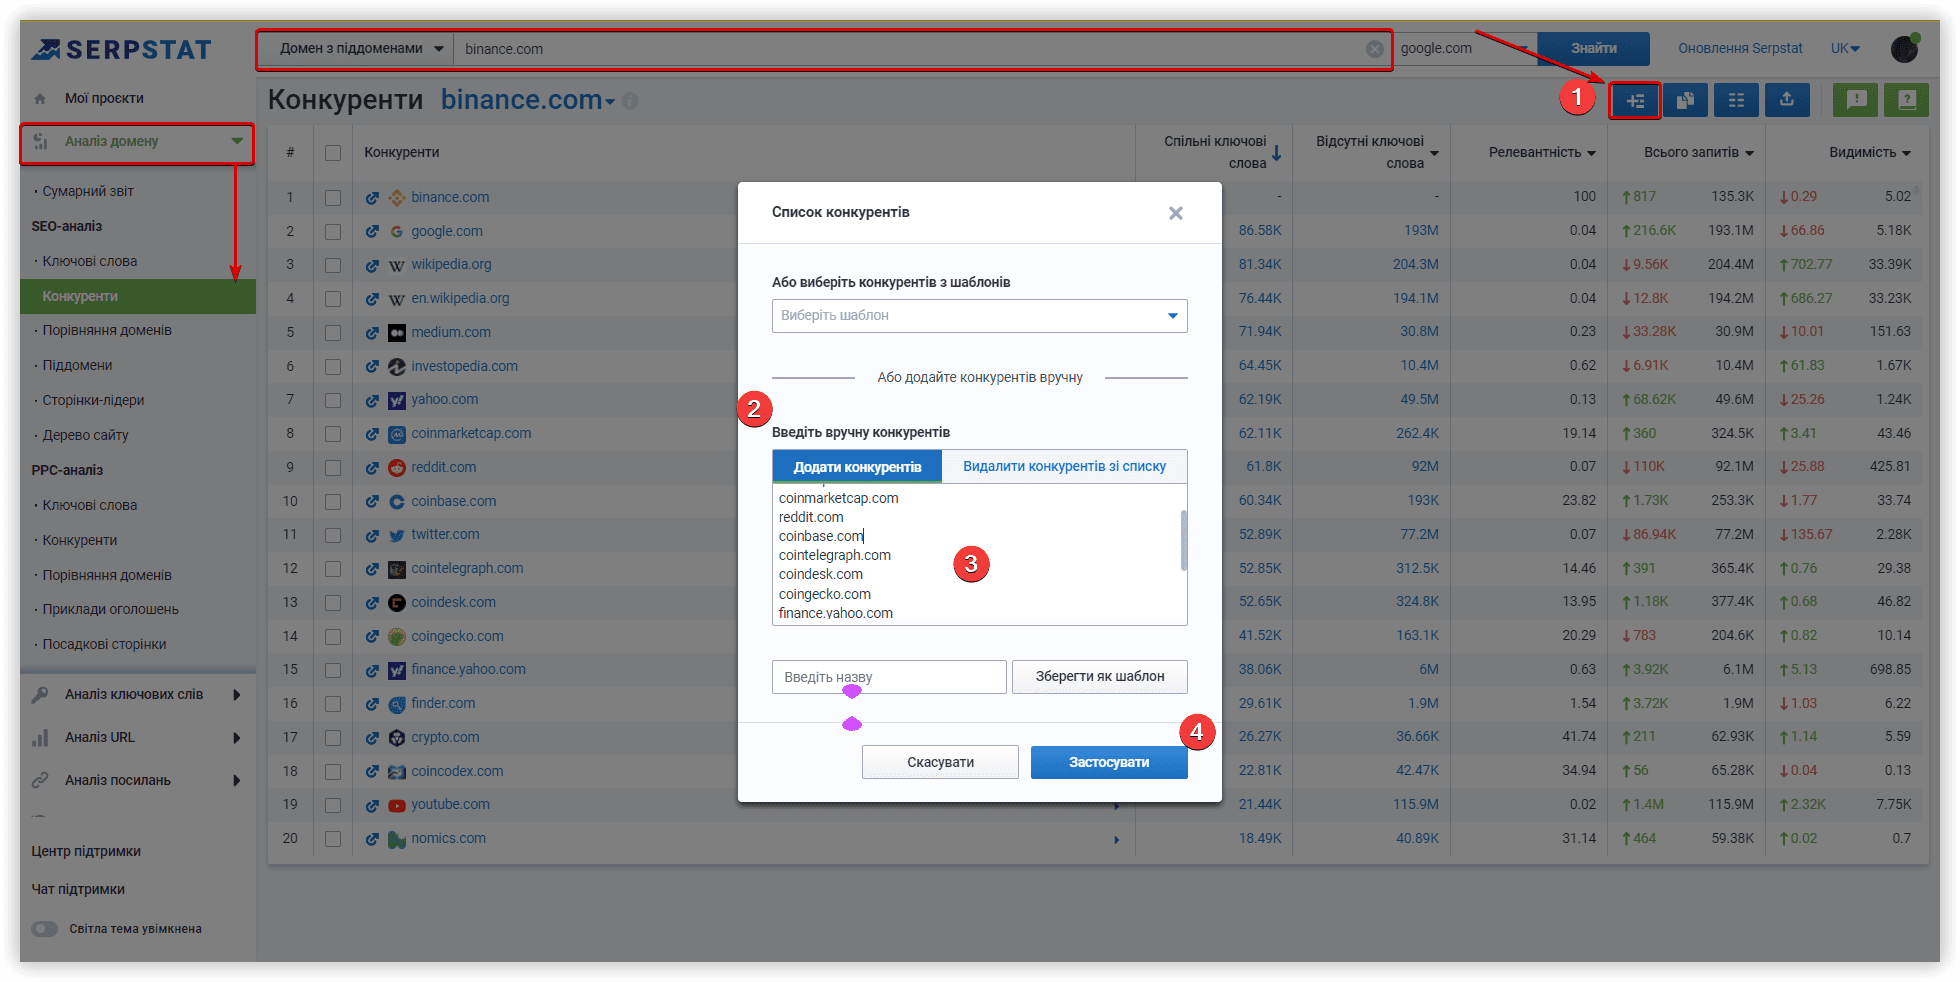
Task: Open Порівняння доменів under SEO-аналіз
Action: pyautogui.click(x=107, y=331)
